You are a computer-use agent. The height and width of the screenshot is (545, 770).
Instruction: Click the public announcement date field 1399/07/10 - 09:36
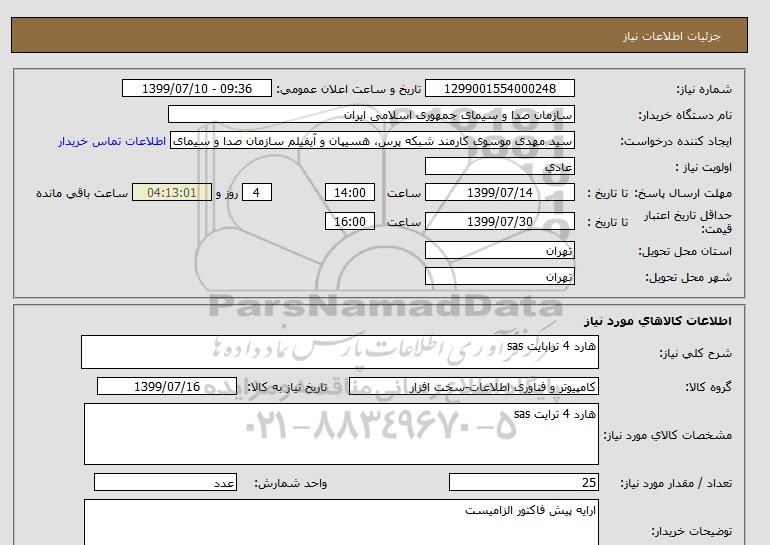point(196,88)
